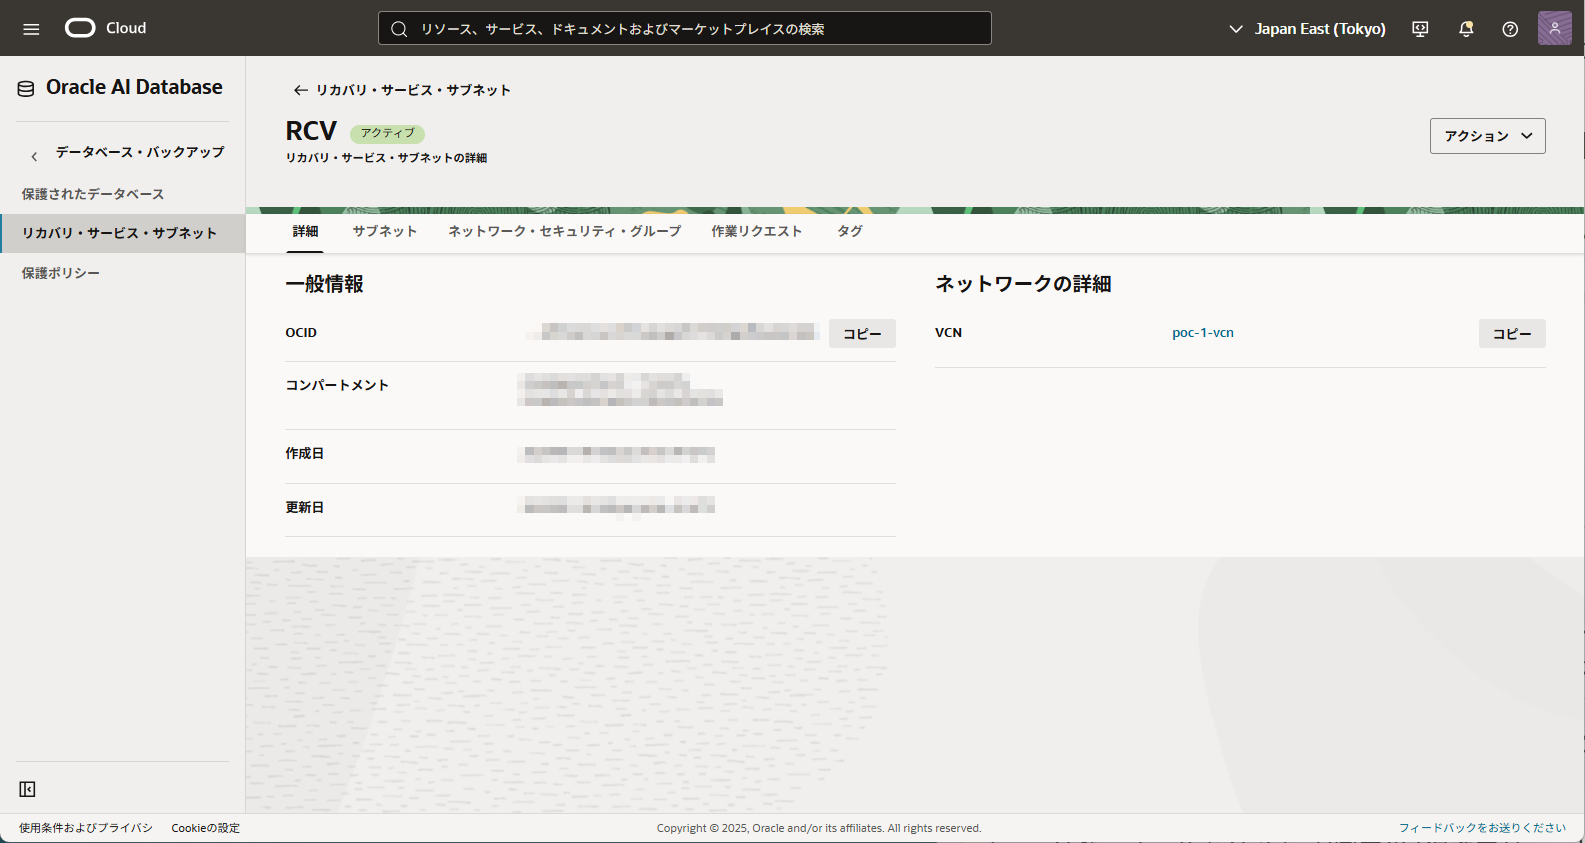This screenshot has height=843, width=1585.
Task: Click the search magnifier icon
Action: tap(399, 29)
